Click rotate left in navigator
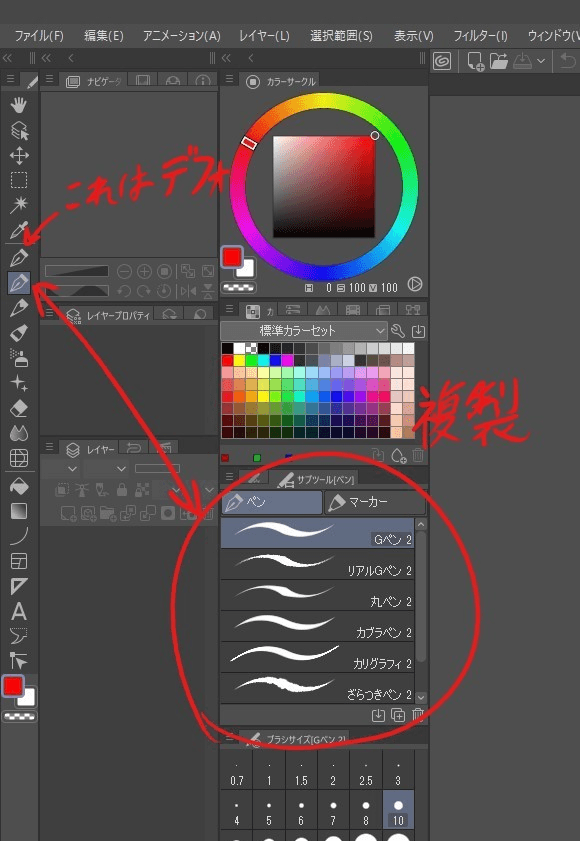The width and height of the screenshot is (580, 841). (x=124, y=291)
